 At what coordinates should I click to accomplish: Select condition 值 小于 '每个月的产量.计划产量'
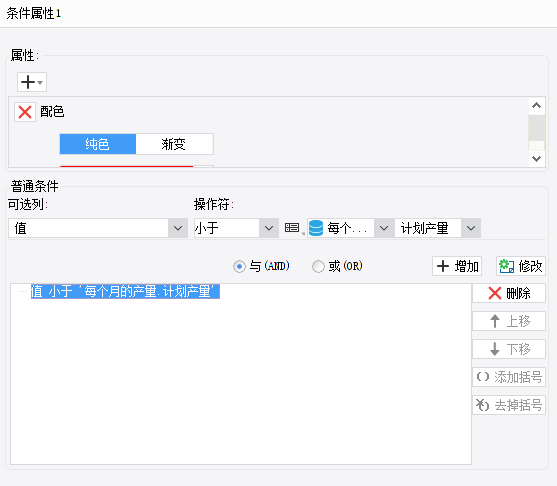[125, 291]
